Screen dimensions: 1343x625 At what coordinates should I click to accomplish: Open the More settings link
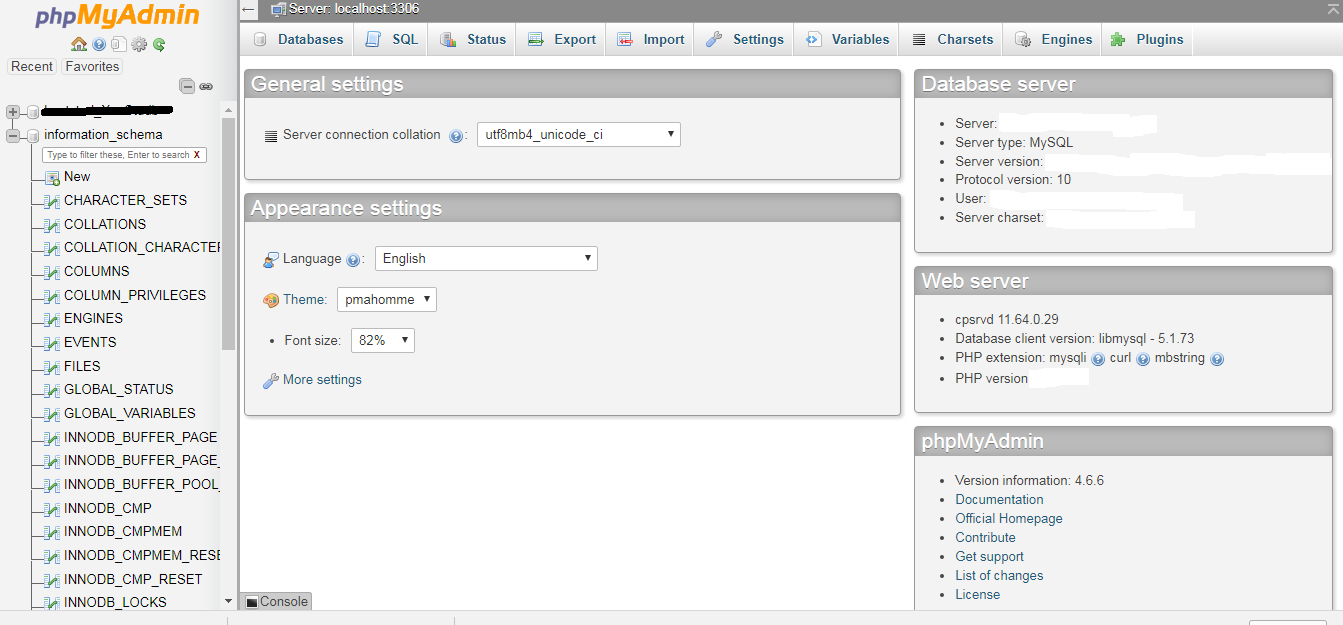tap(320, 379)
